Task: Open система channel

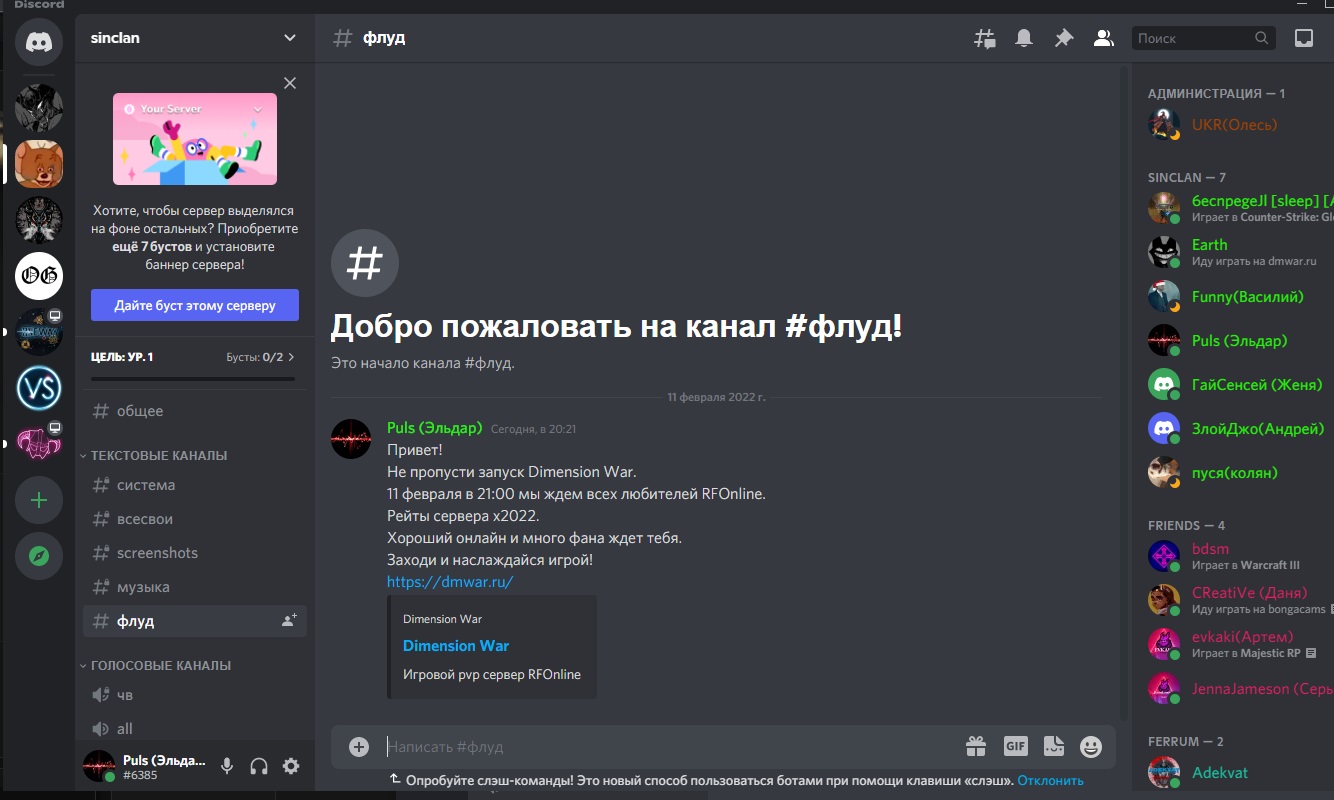Action: point(195,485)
